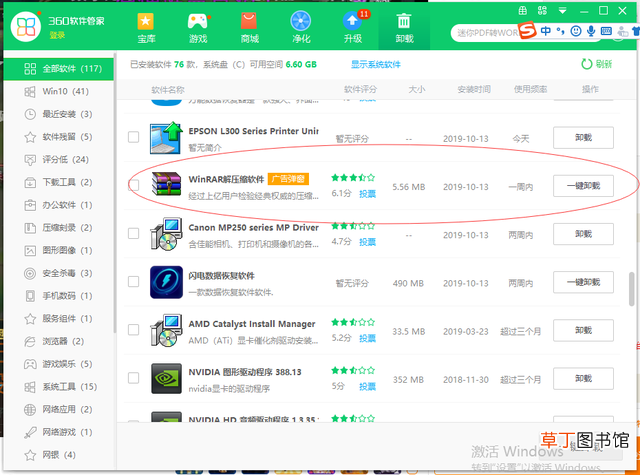Open the 宝库 software library tab
Image resolution: width=640 pixels, height=475 pixels.
pos(146,28)
